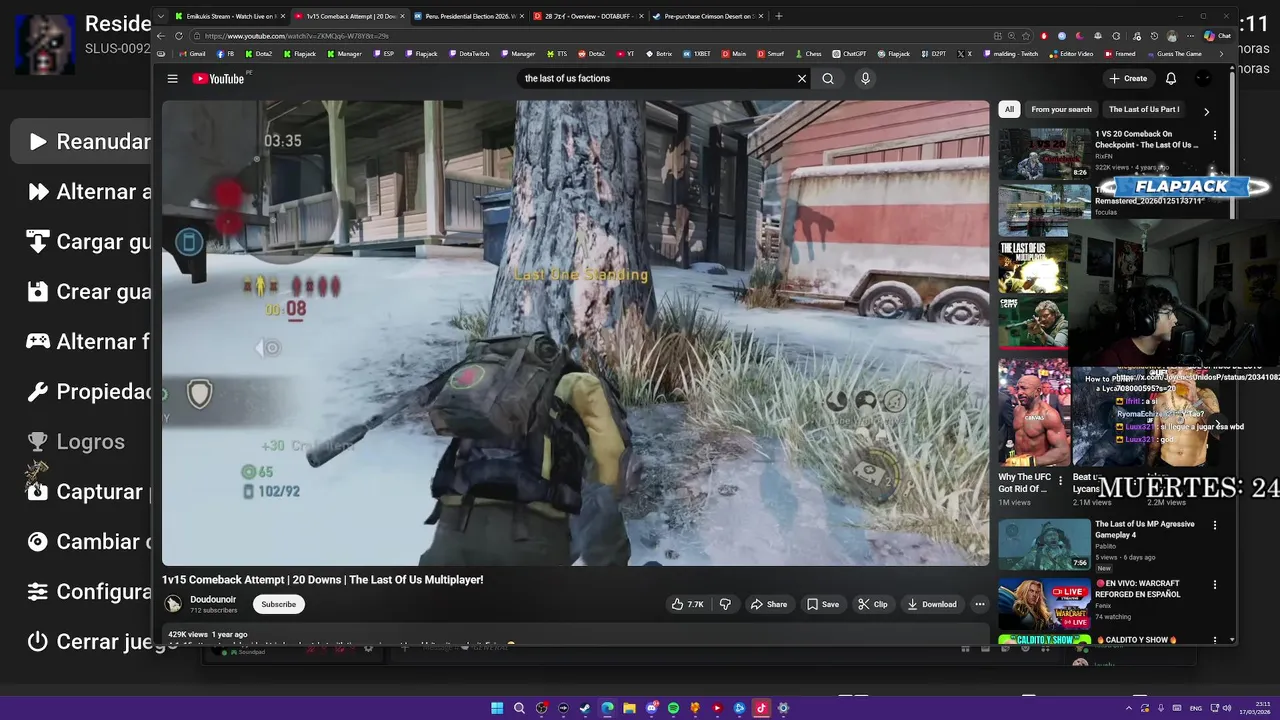Open the Share dialog

point(768,604)
